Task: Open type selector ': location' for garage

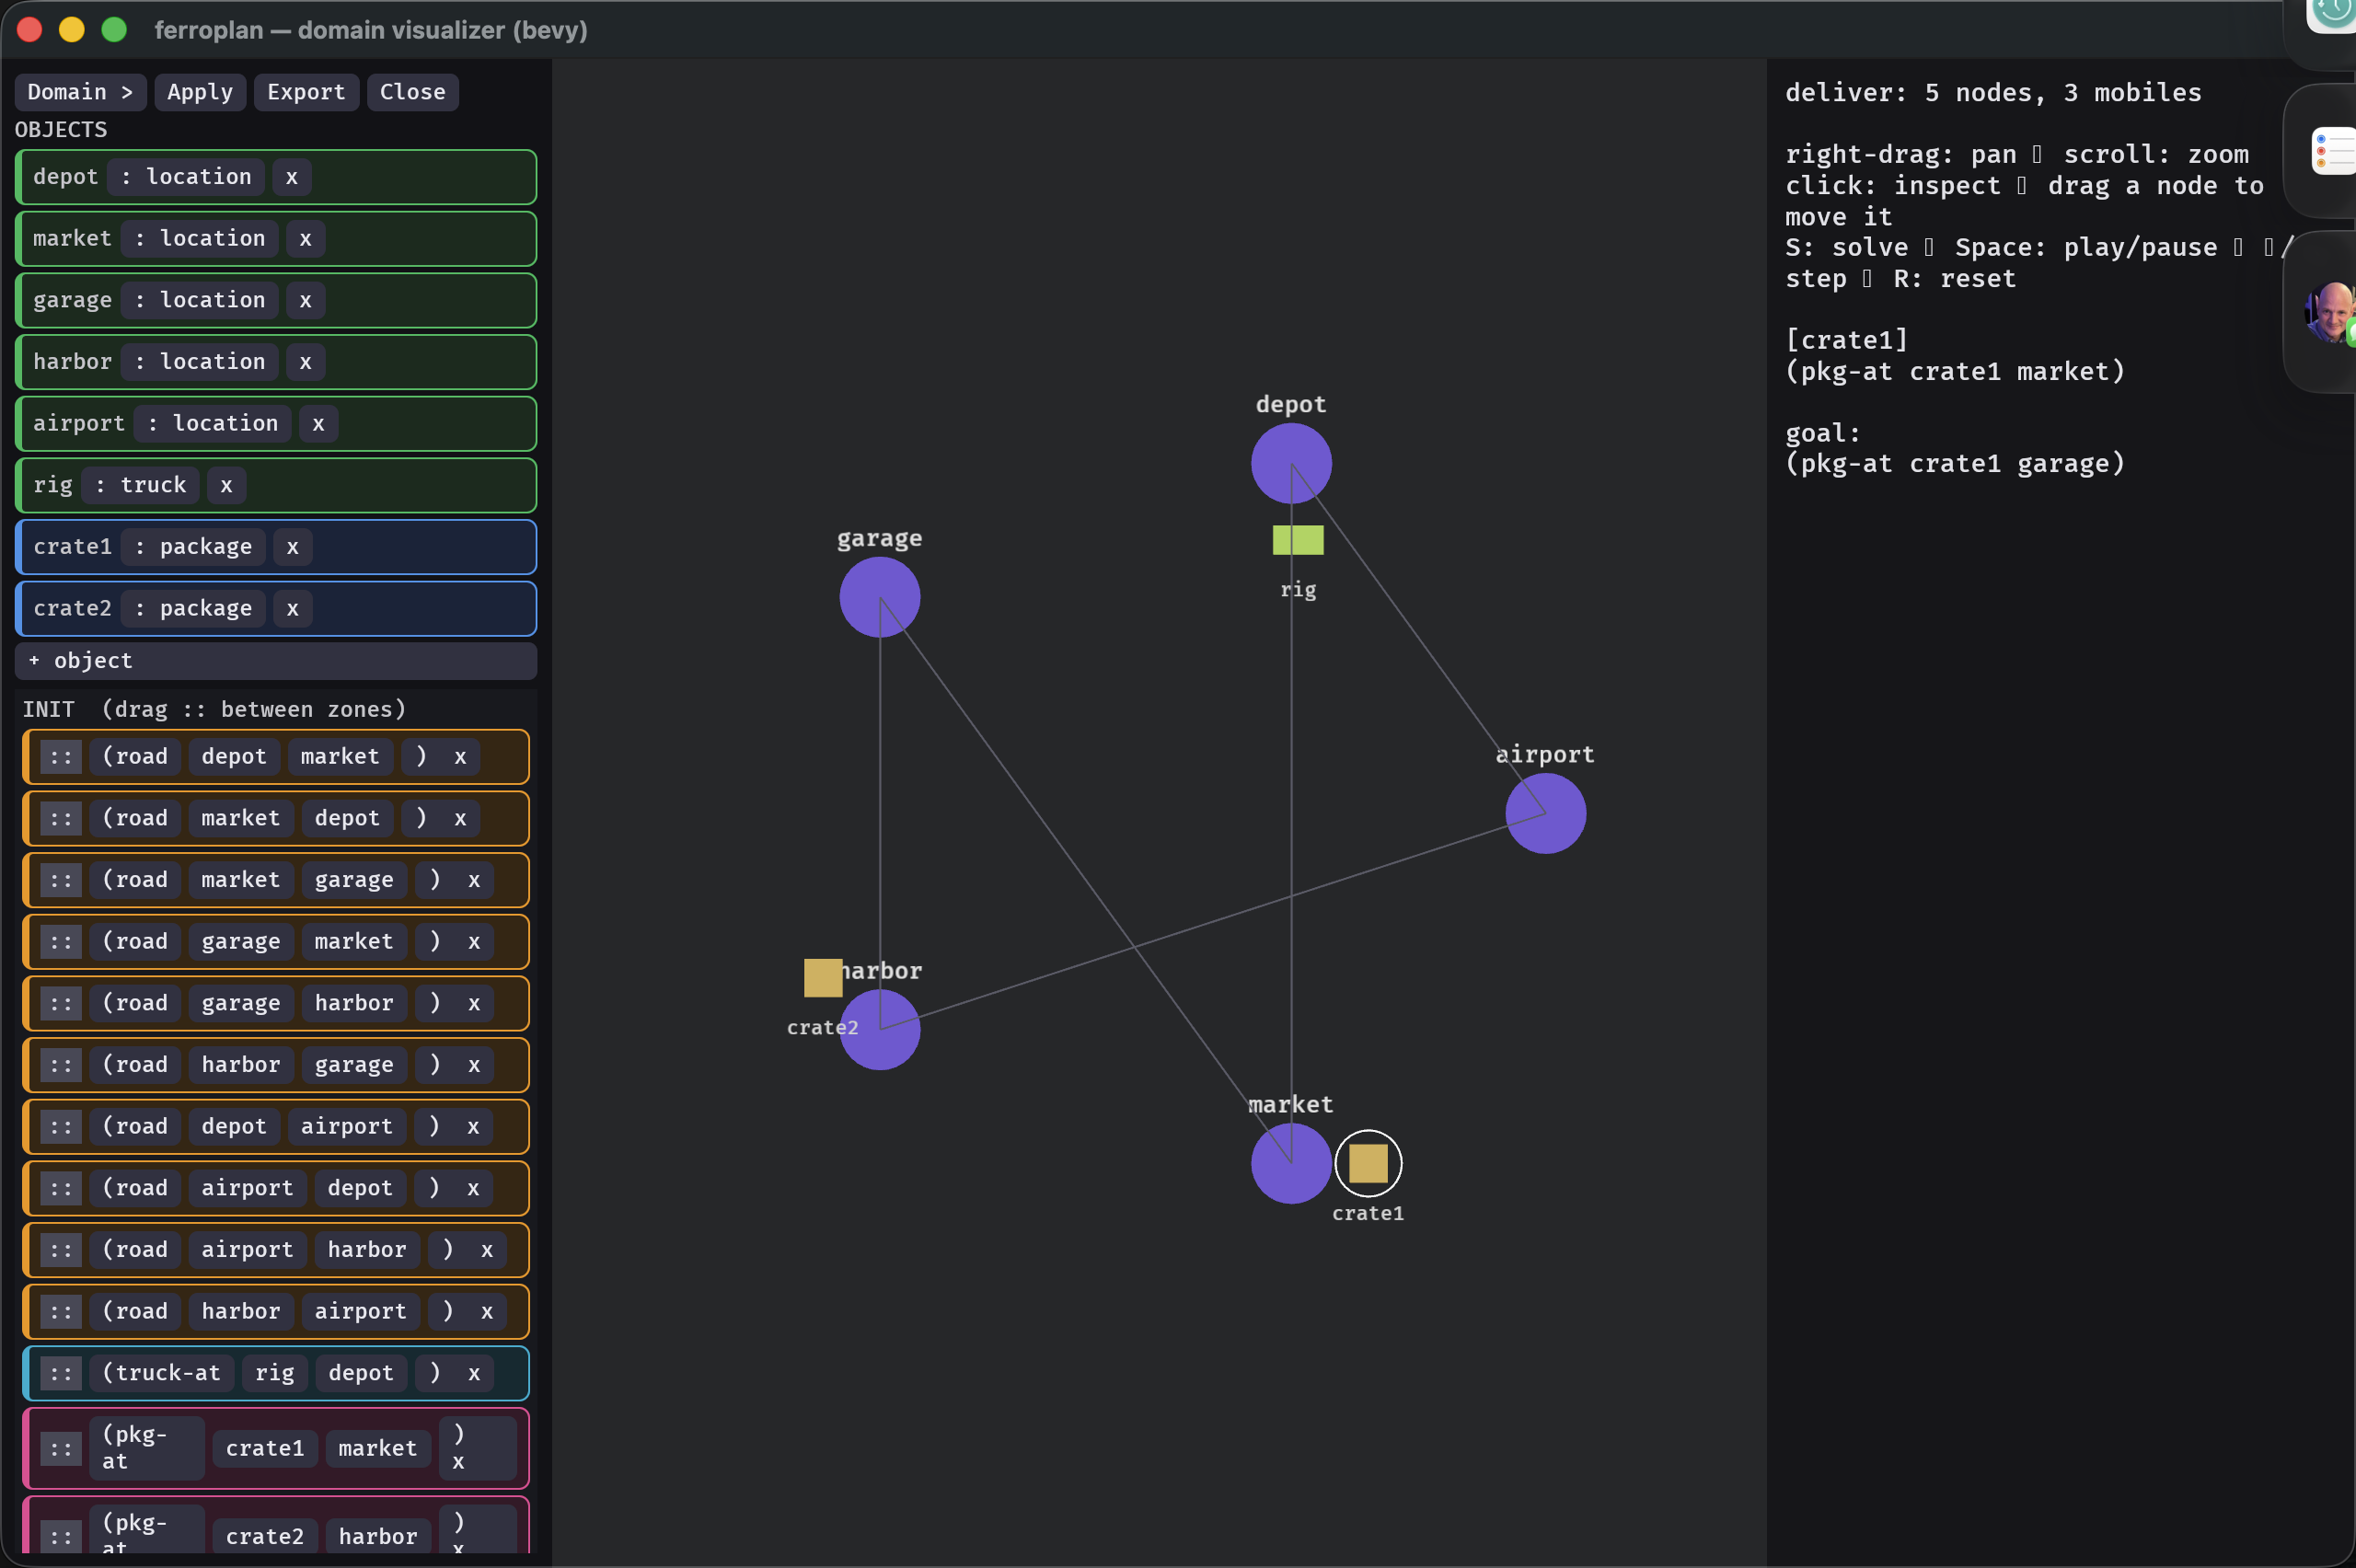Action: click(200, 300)
